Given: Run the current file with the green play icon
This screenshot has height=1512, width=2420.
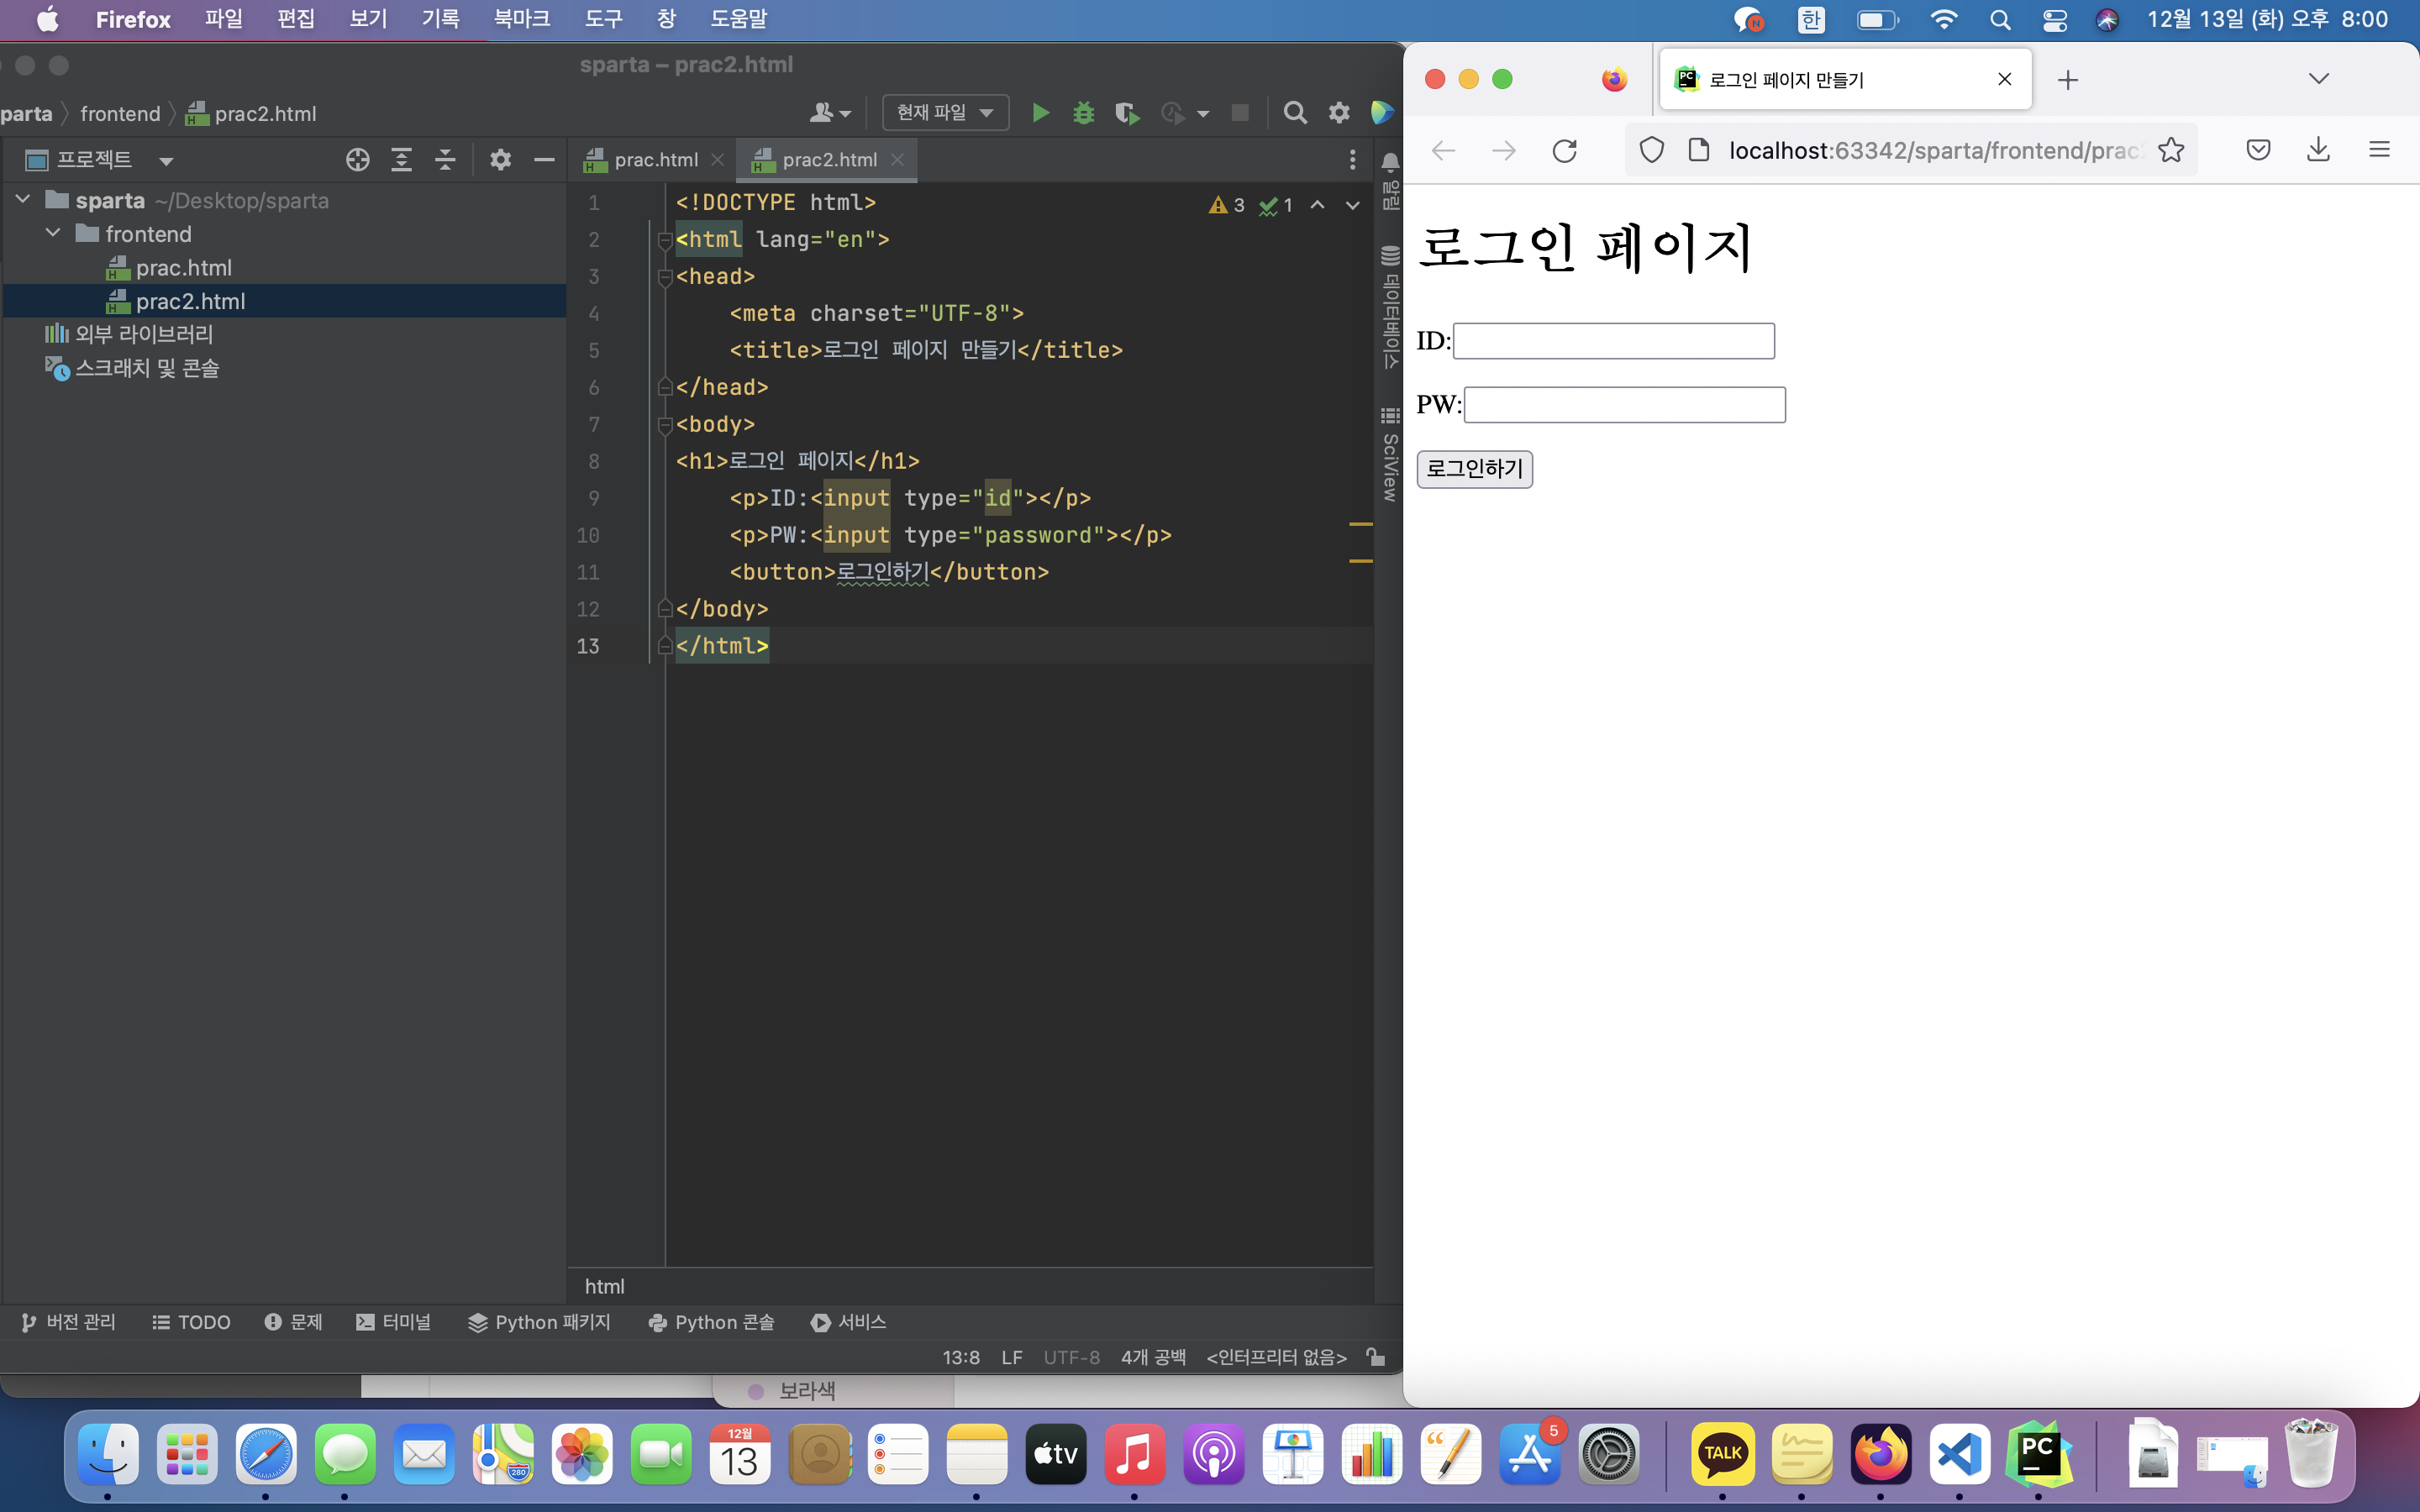Looking at the screenshot, I should point(1040,112).
